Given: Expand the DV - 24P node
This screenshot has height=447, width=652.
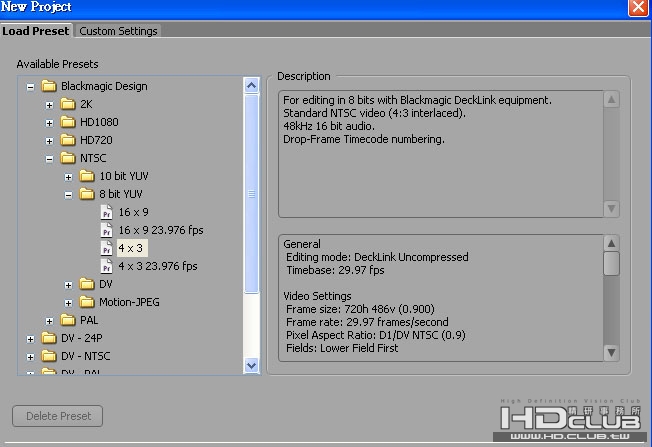Looking at the screenshot, I should tap(30, 339).
